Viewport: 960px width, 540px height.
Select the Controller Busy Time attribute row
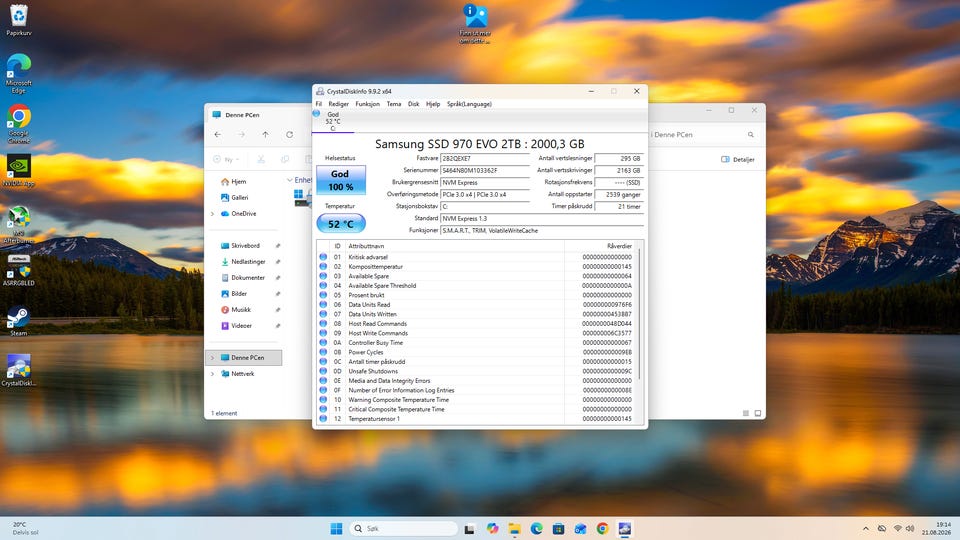[x=476, y=343]
